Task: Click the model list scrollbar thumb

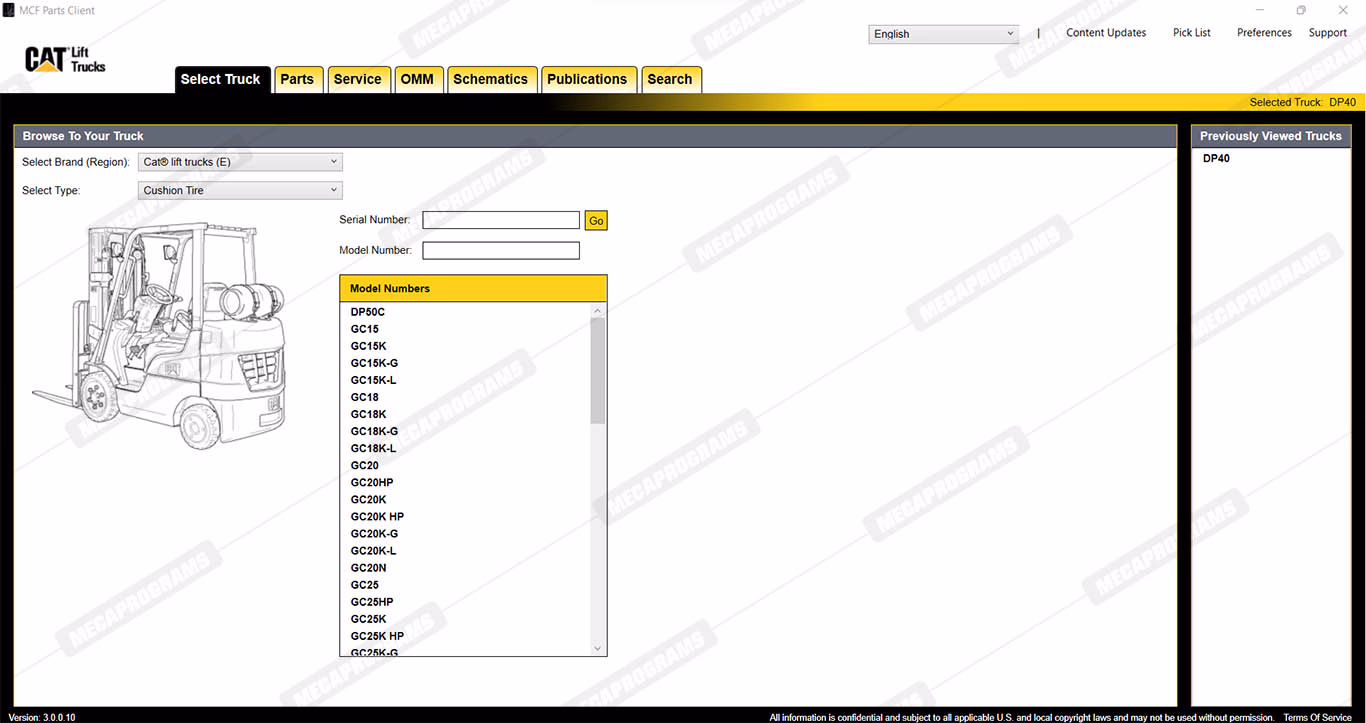Action: (598, 370)
